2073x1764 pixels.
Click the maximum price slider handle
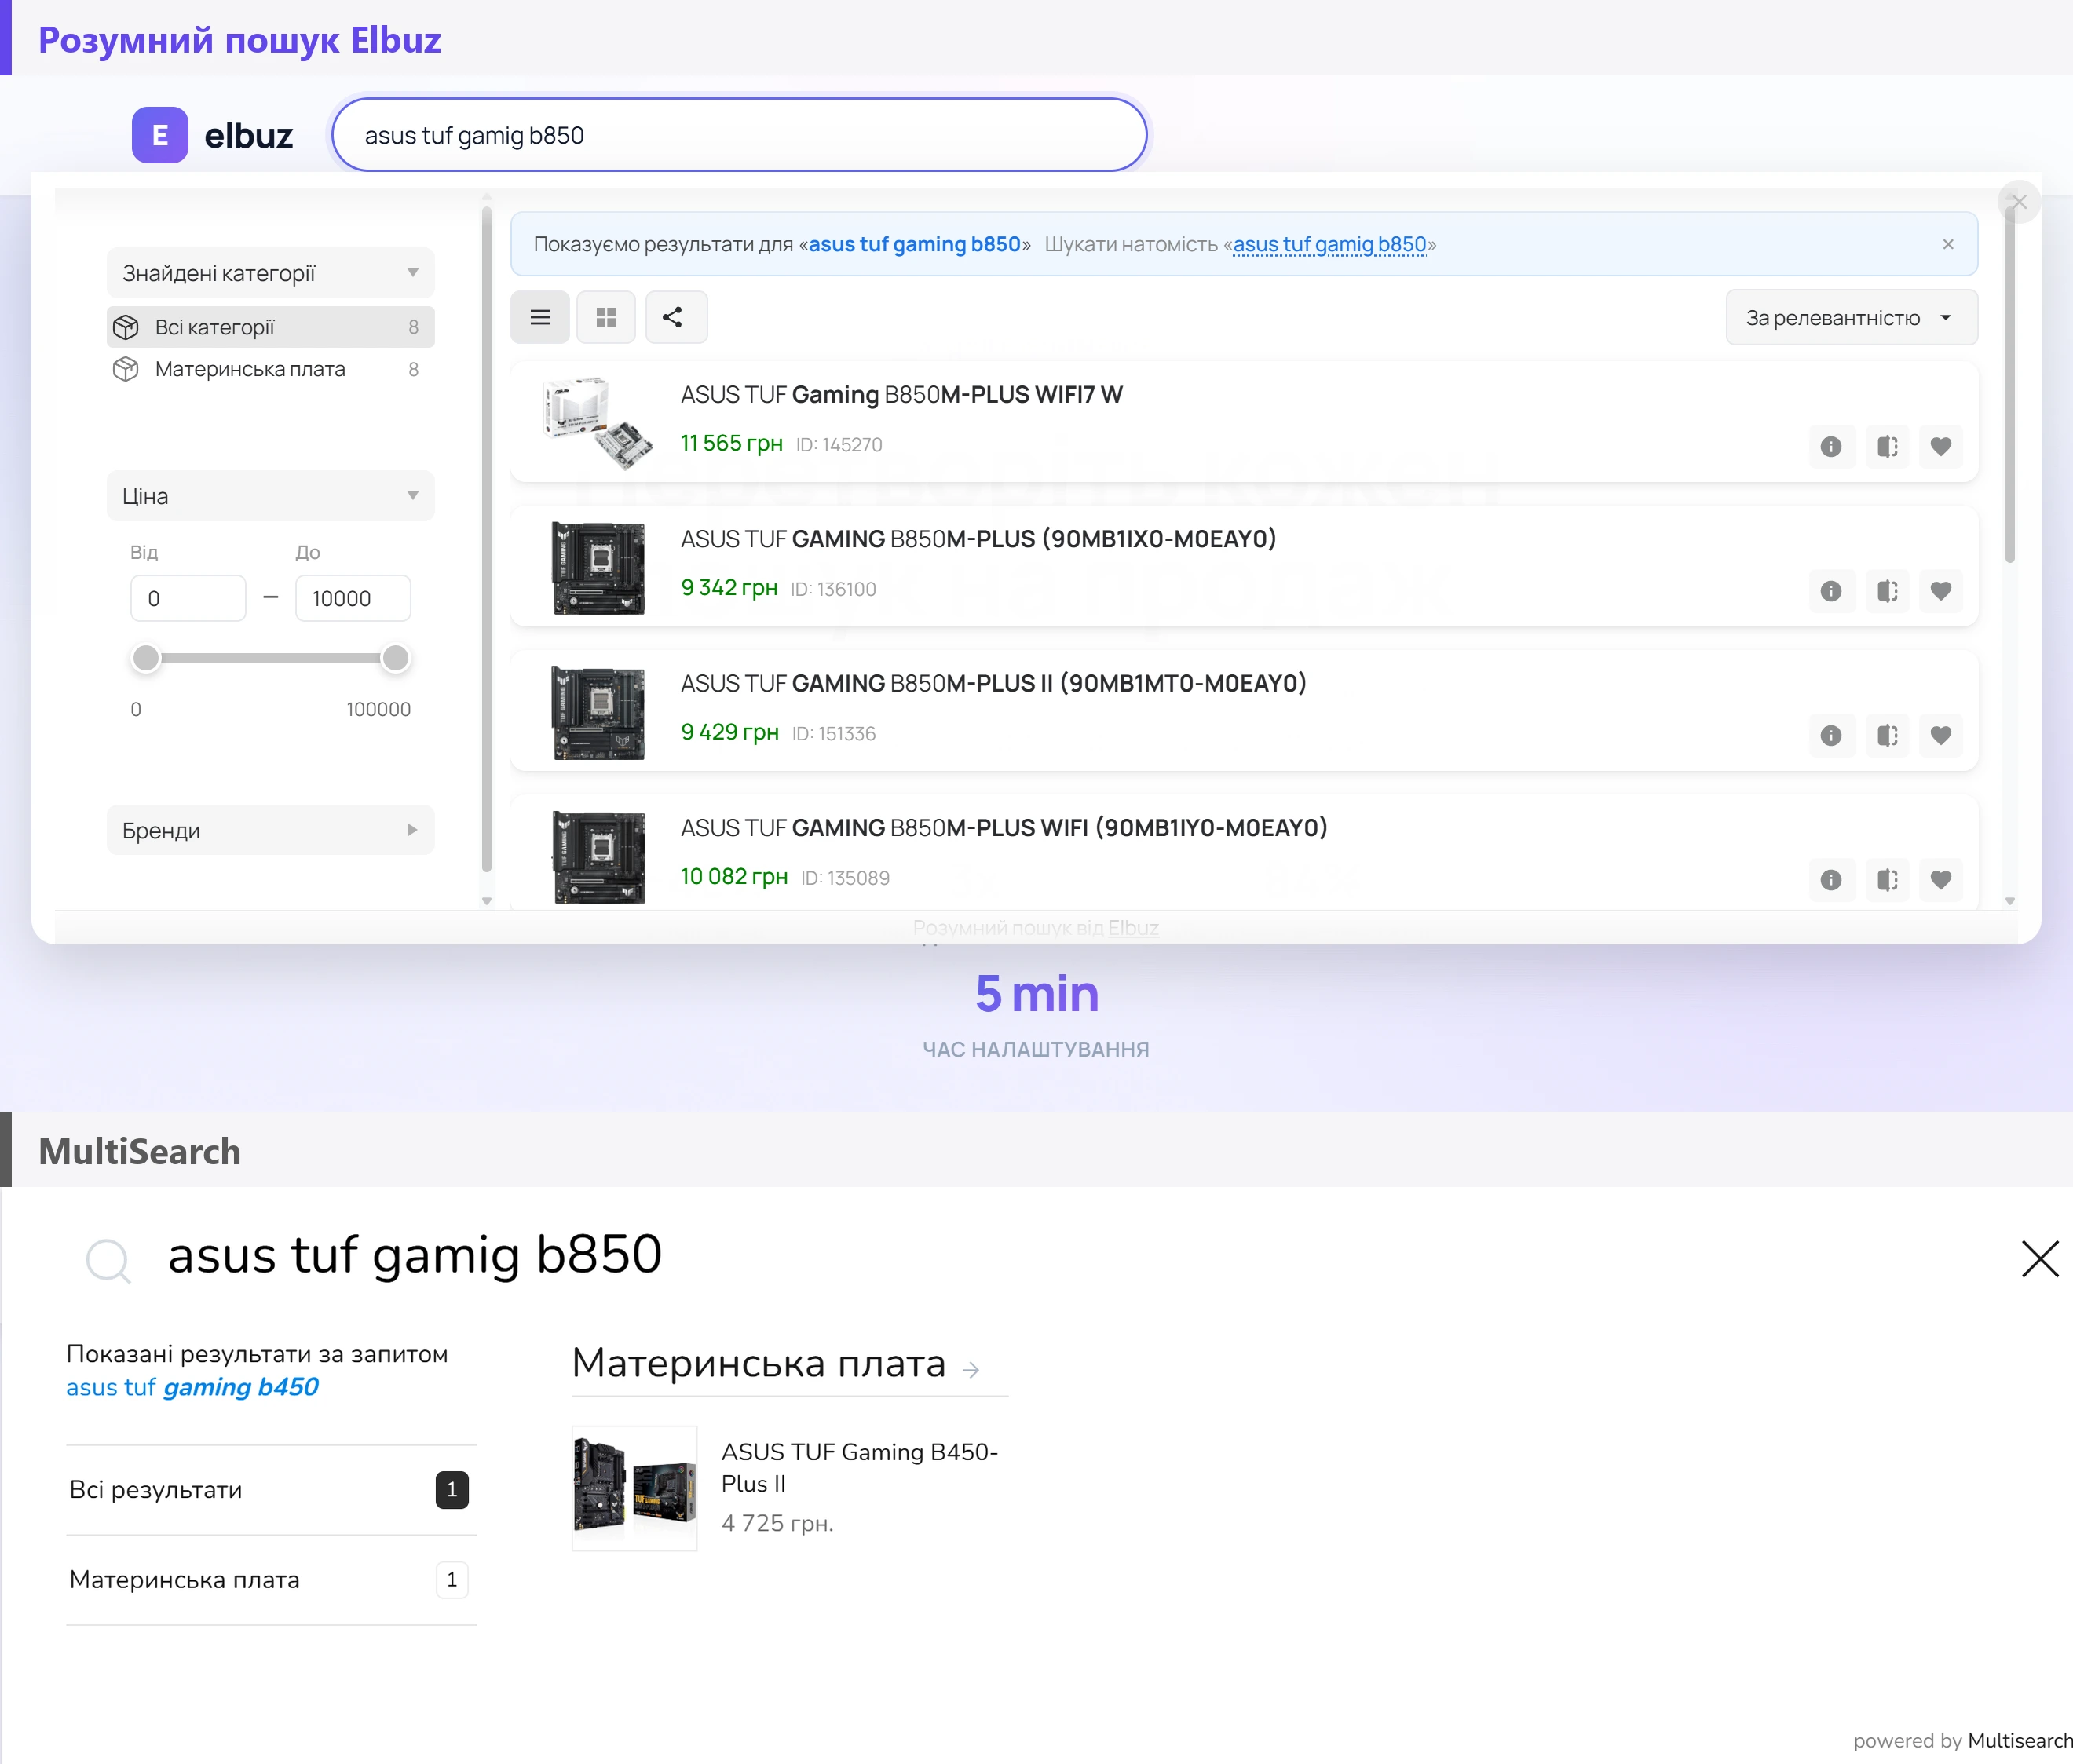[396, 658]
